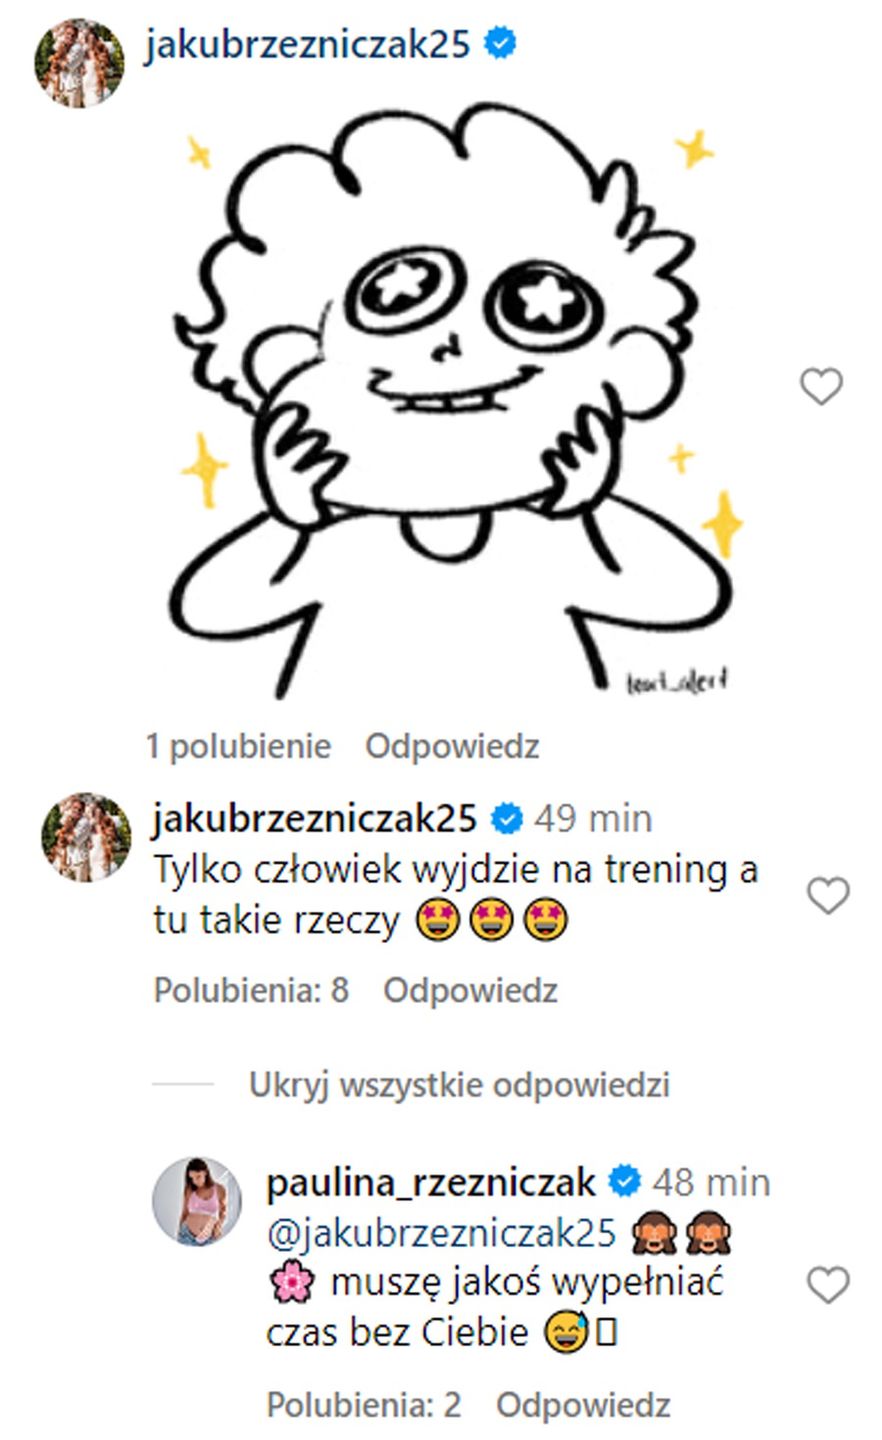Viewport: 882px width, 1440px height.
Task: Open the top jakubrzezniczak25 username link
Action: 307,44
